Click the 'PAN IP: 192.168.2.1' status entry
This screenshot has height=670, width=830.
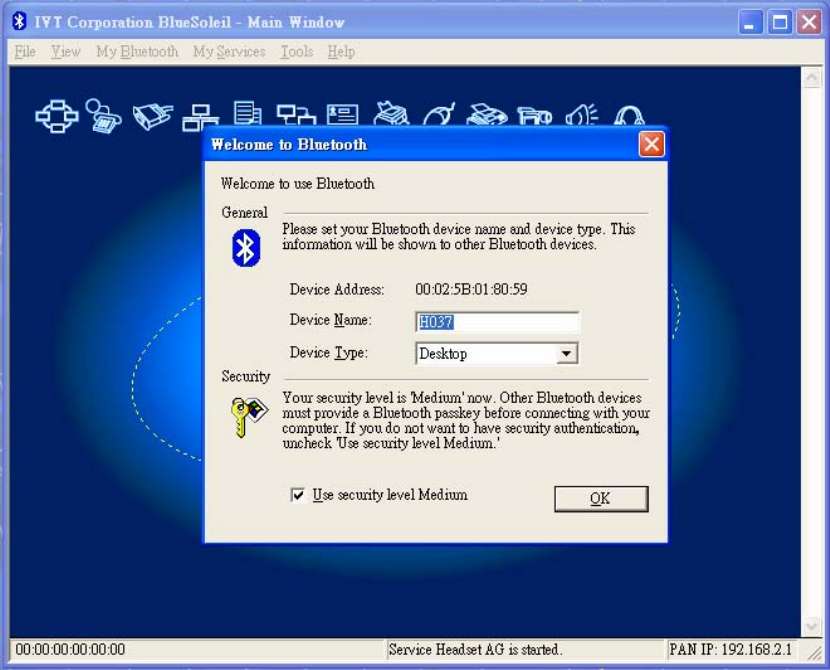730,649
